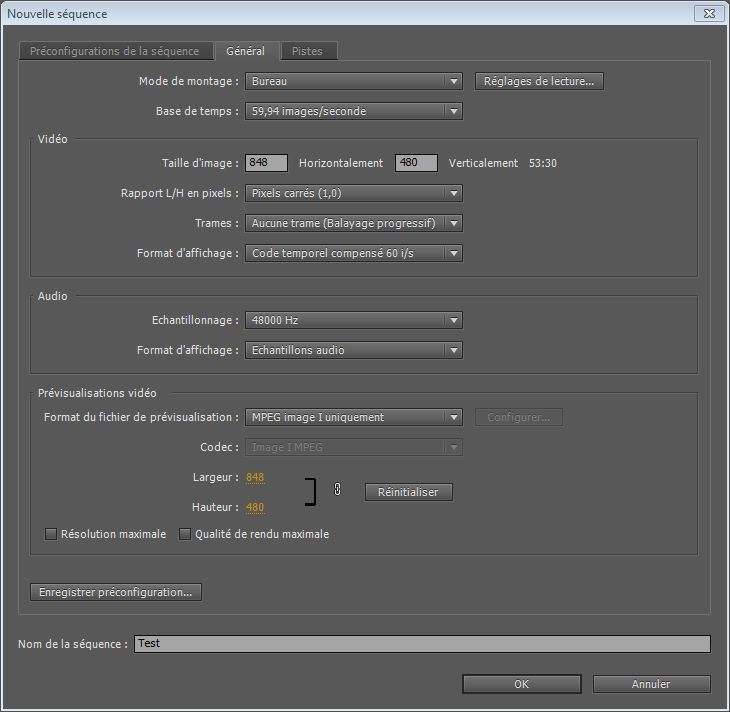Open Format du fichier de prévisualisation dropdown
Screen dimensions: 730x712
pyautogui.click(x=354, y=417)
